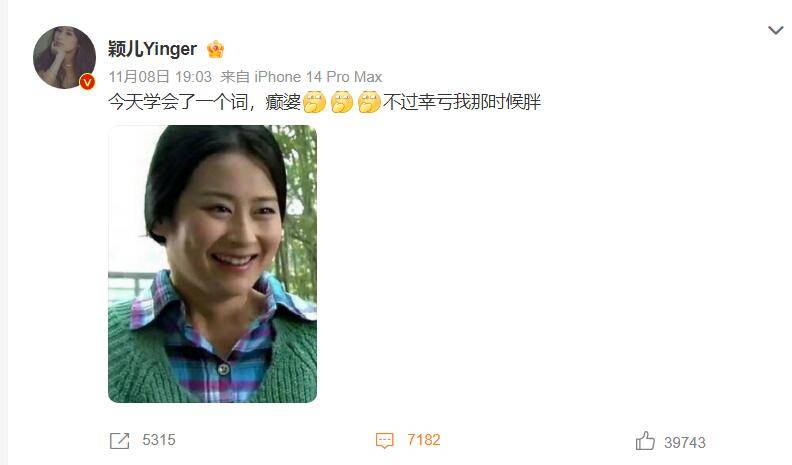Click the post text 不过幸亏我那时候胖
792x465 pixels.
[x=462, y=102]
